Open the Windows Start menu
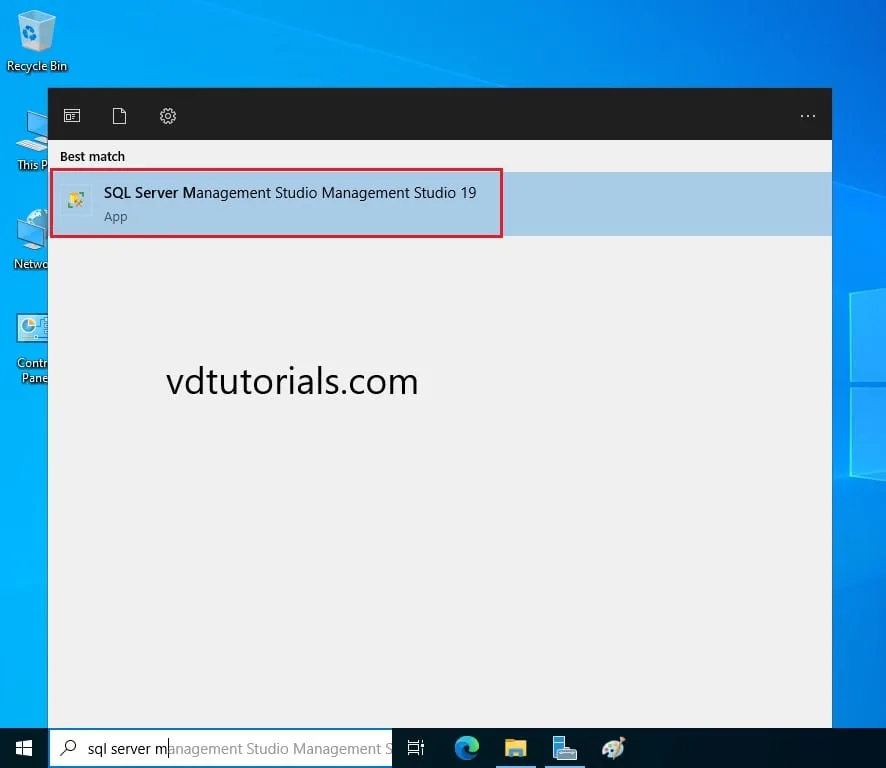 (24, 748)
